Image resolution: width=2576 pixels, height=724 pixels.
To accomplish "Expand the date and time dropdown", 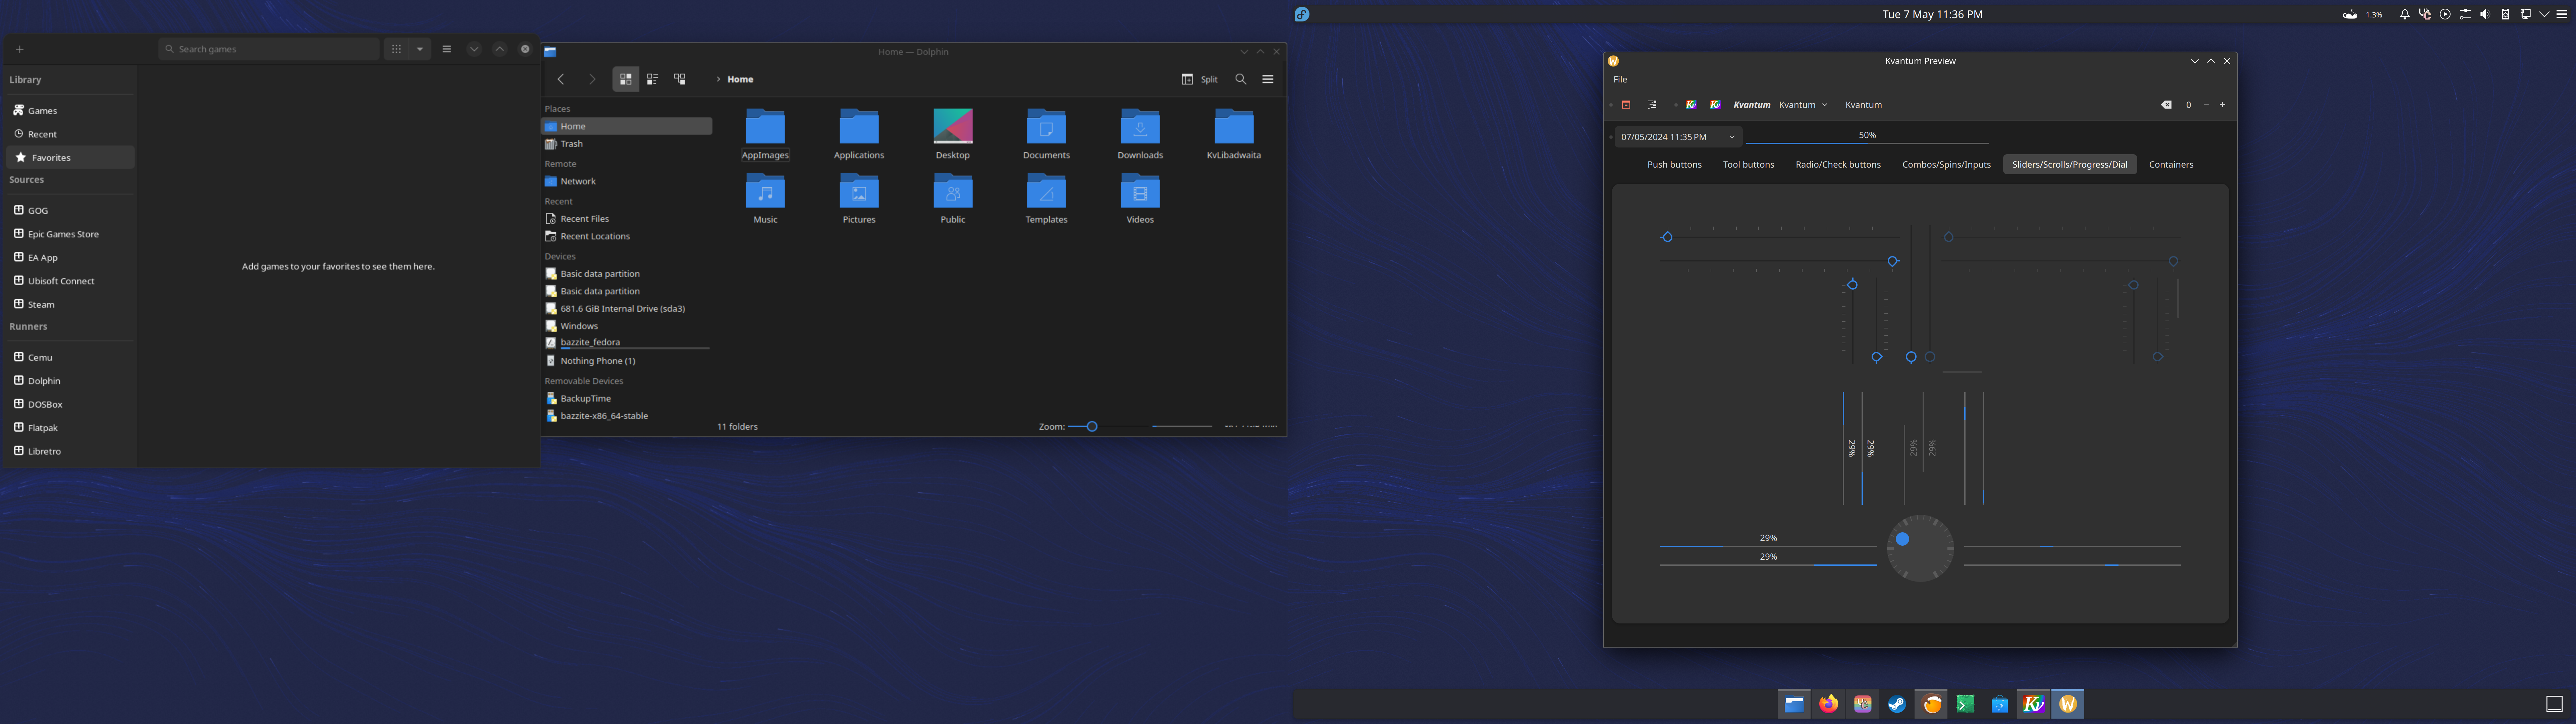I will (x=1732, y=137).
